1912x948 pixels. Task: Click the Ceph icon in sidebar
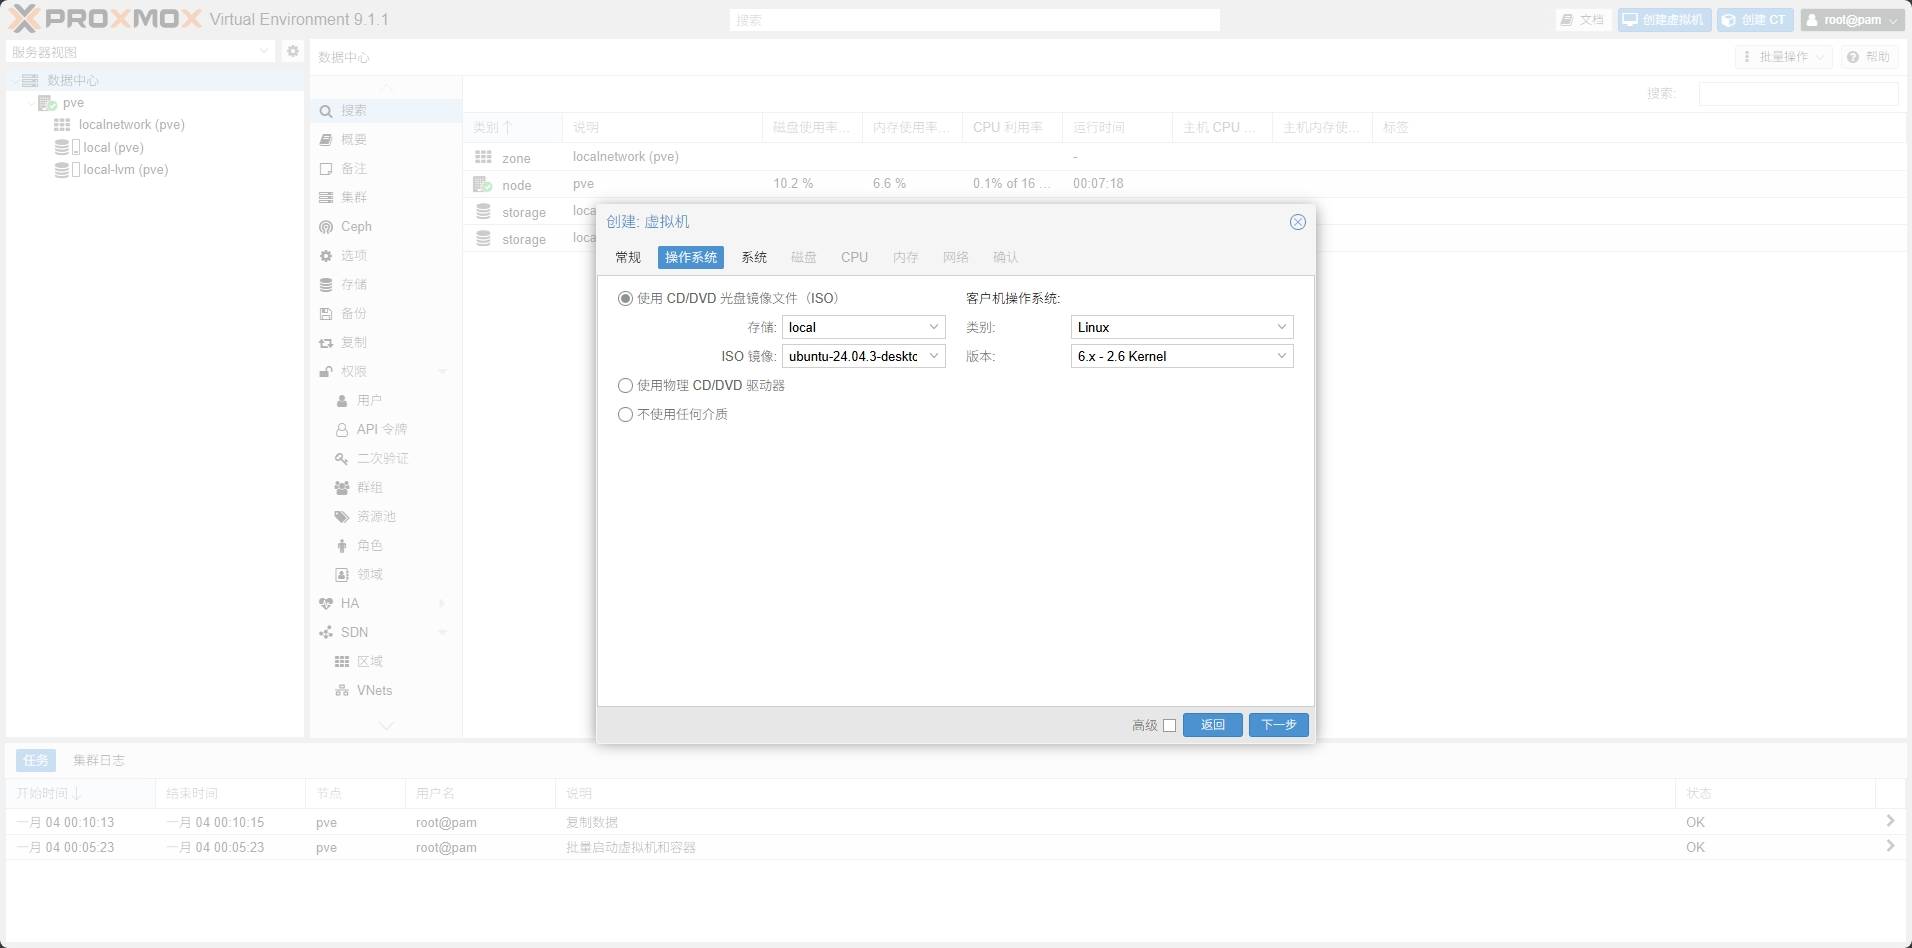[326, 227]
